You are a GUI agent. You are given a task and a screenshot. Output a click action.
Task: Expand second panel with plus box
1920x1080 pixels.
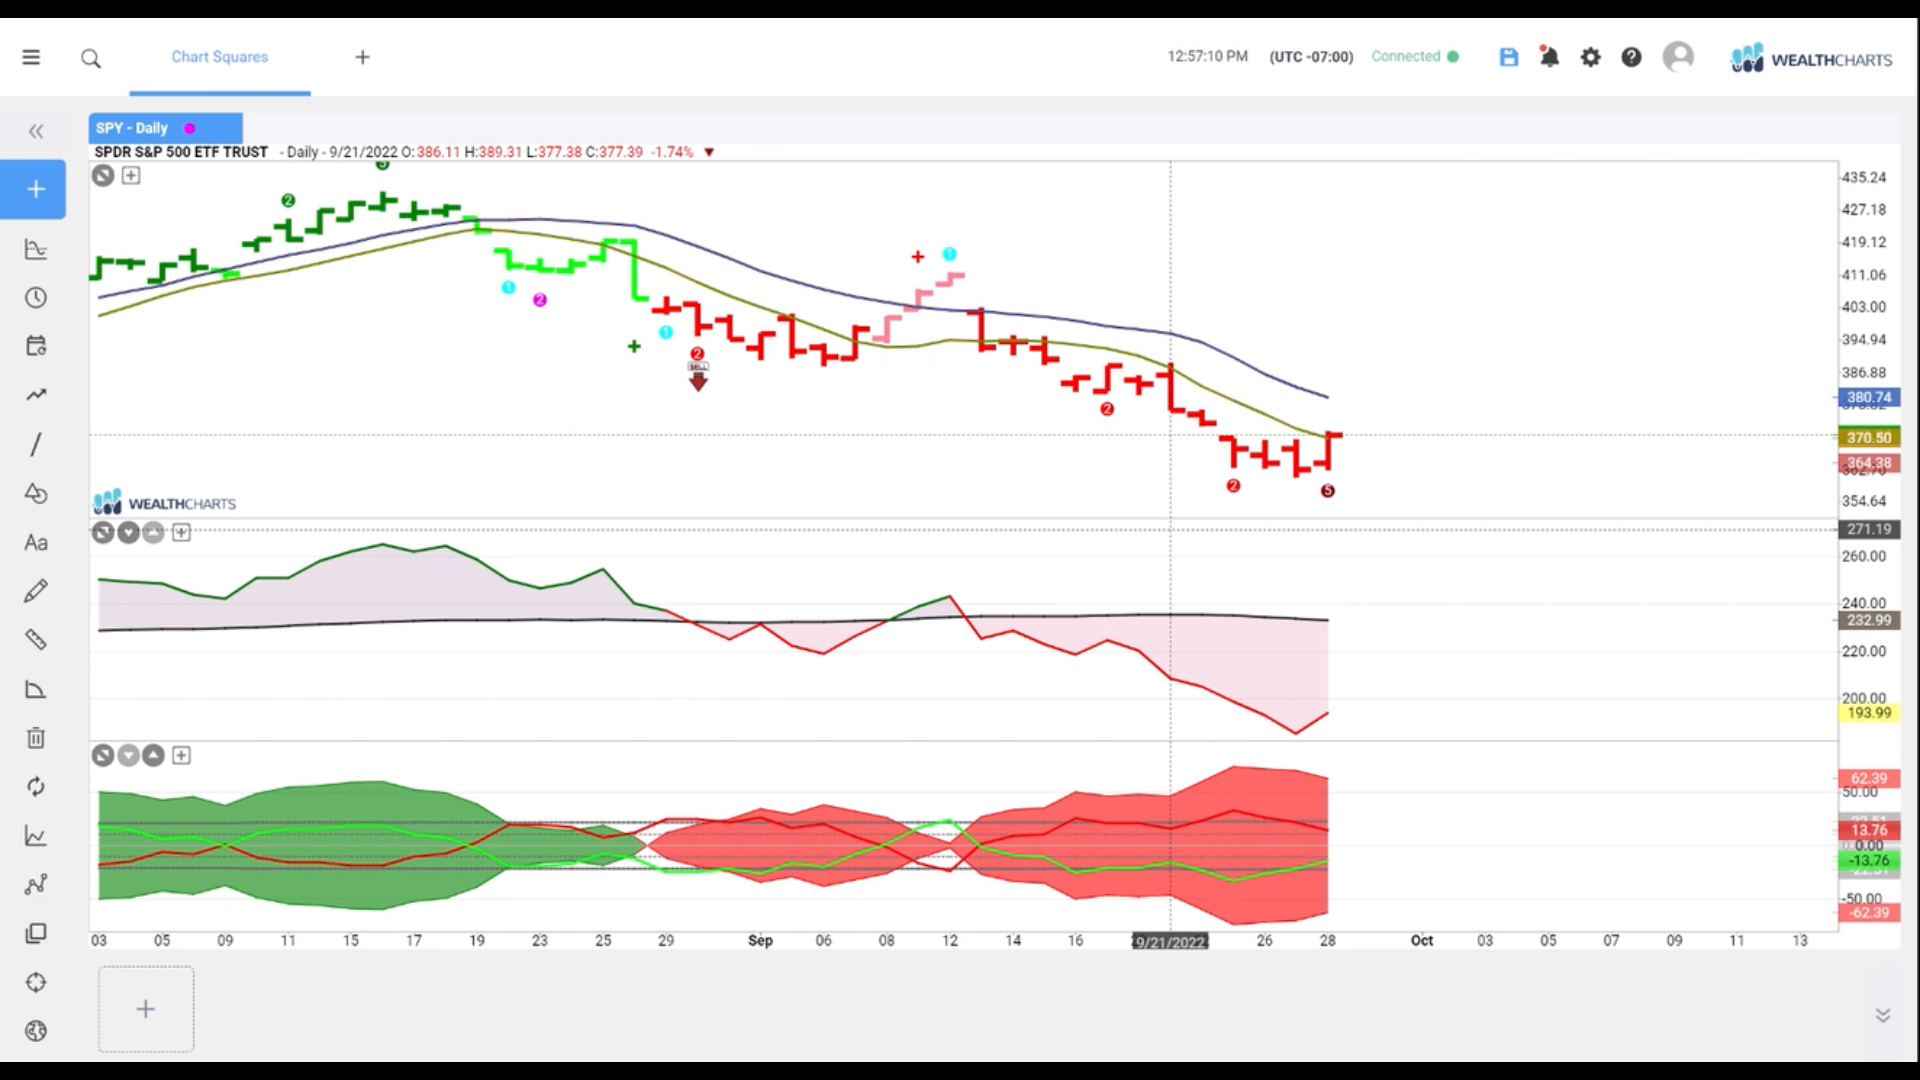tap(181, 532)
